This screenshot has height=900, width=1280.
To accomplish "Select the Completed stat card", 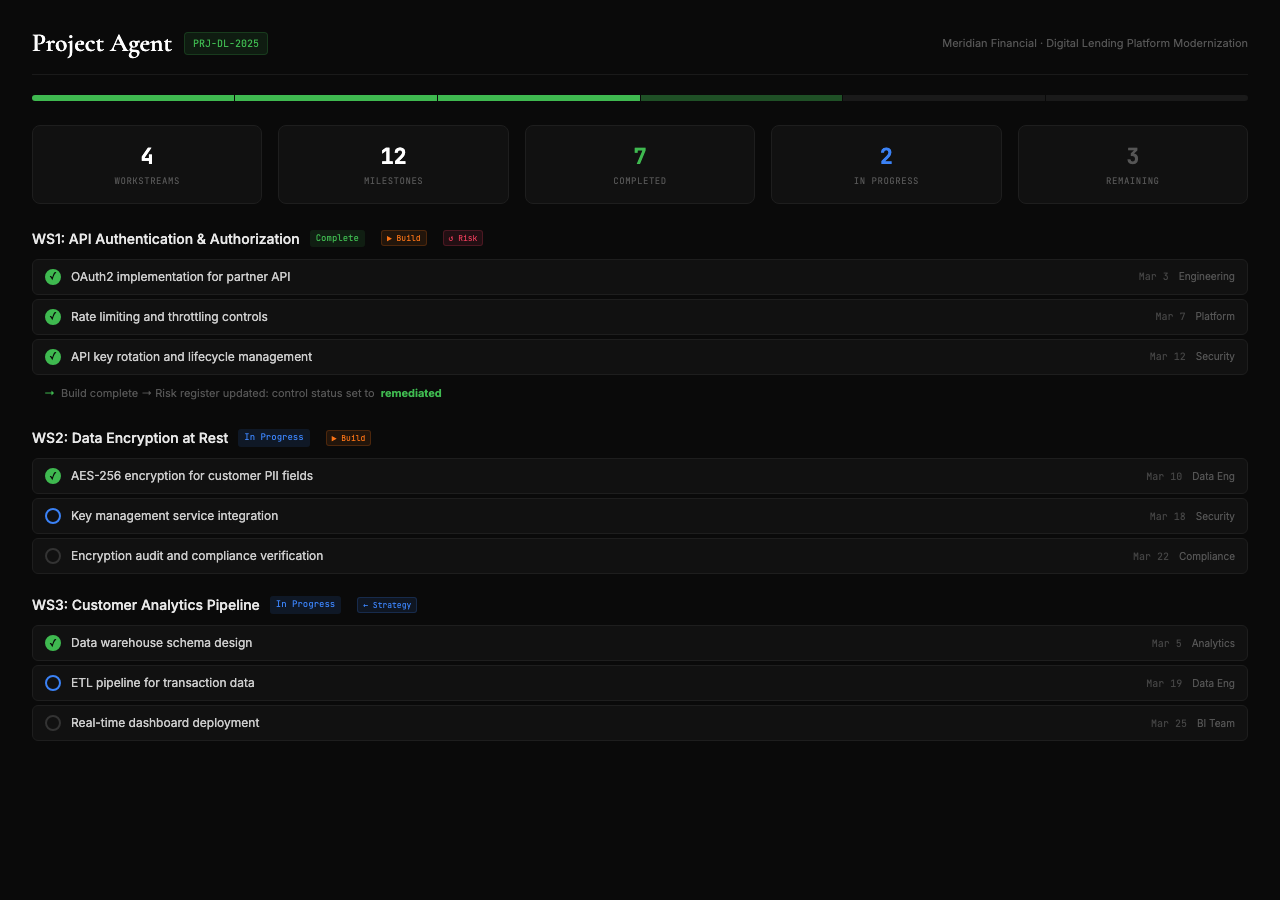I will (639, 164).
